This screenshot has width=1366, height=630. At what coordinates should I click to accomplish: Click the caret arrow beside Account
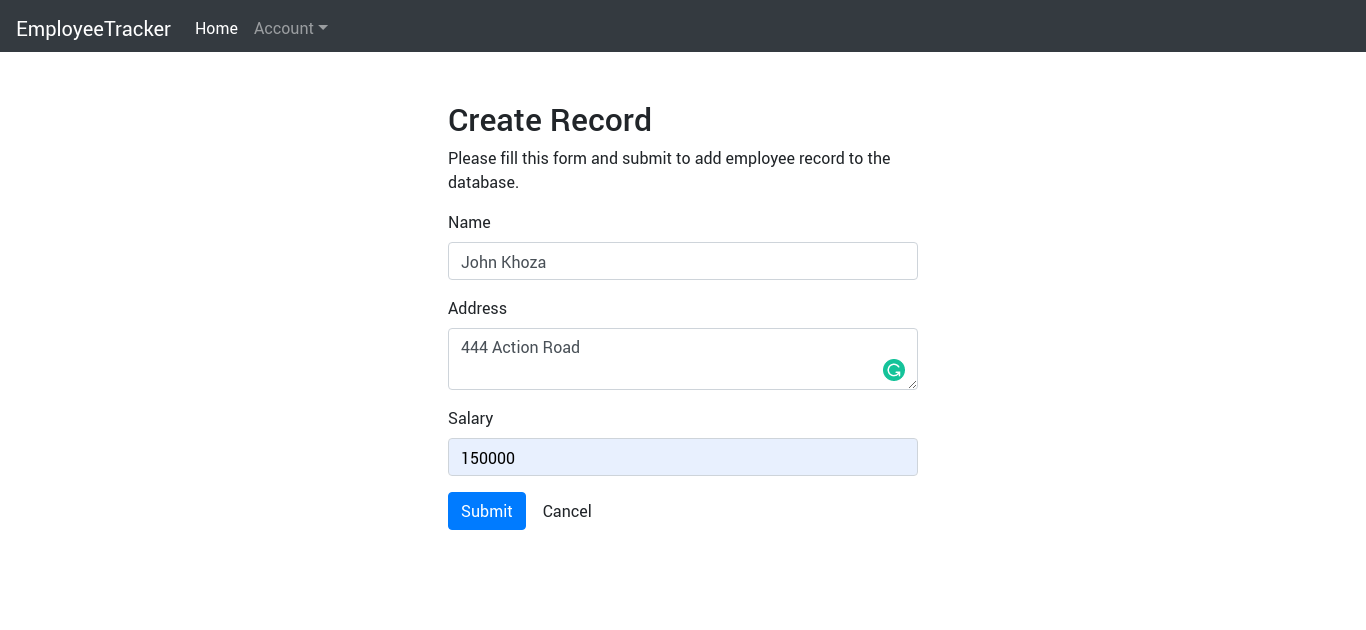point(323,28)
